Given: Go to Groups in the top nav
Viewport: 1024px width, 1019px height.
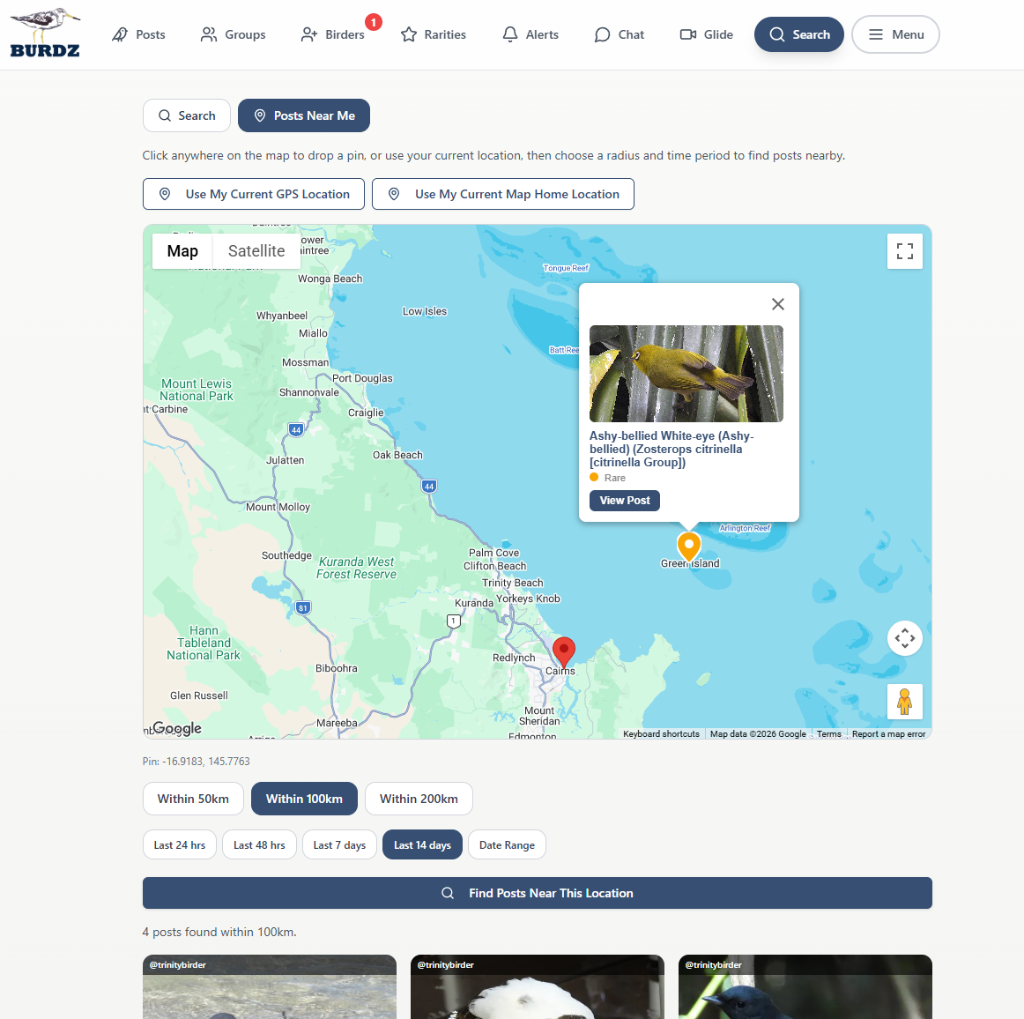Looking at the screenshot, I should (x=233, y=35).
